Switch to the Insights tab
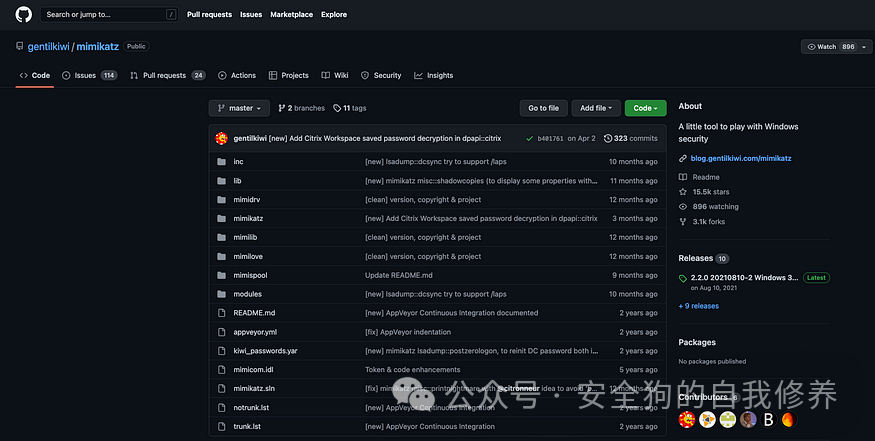This screenshot has width=875, height=441. 434,75
